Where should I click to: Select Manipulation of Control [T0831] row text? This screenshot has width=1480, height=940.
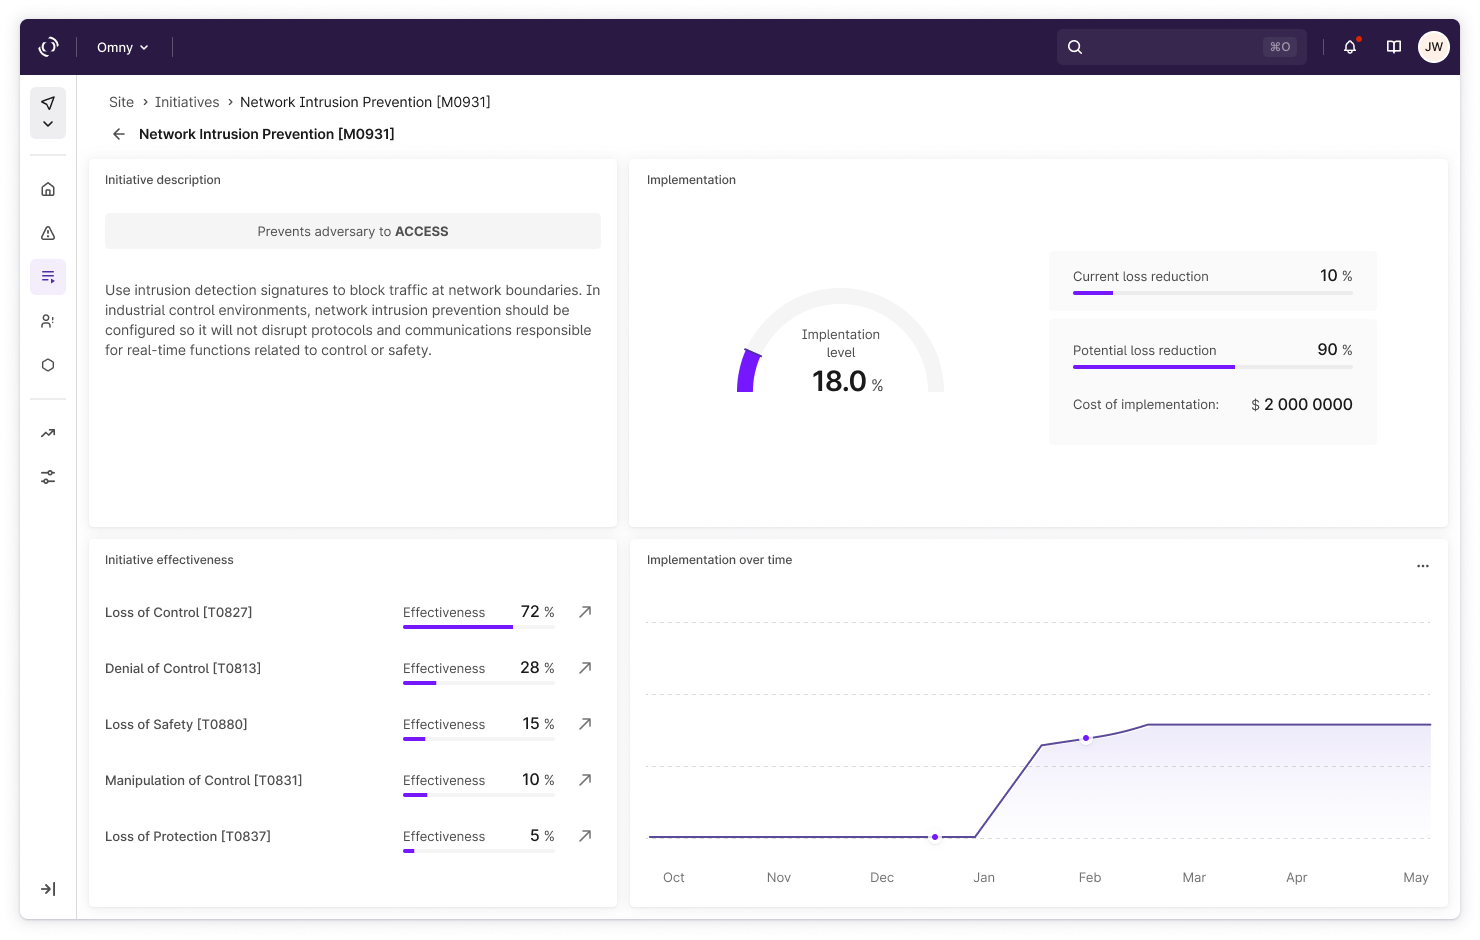tap(203, 780)
